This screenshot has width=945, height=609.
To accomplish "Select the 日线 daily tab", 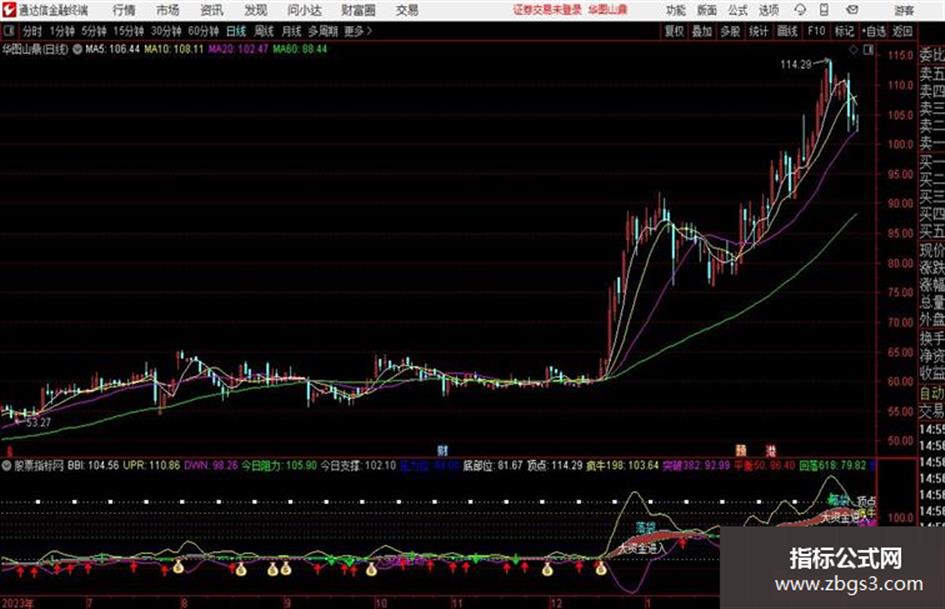I will pyautogui.click(x=236, y=31).
